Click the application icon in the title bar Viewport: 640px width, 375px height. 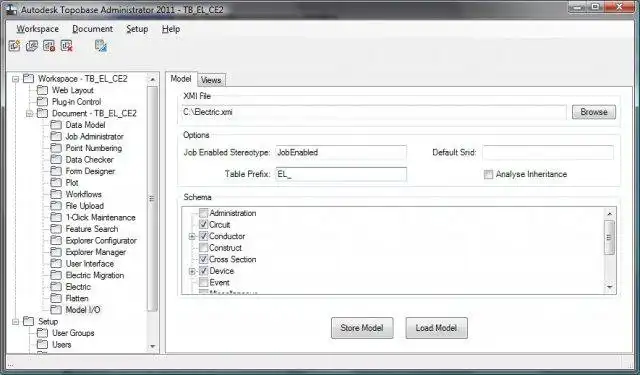(x=12, y=9)
